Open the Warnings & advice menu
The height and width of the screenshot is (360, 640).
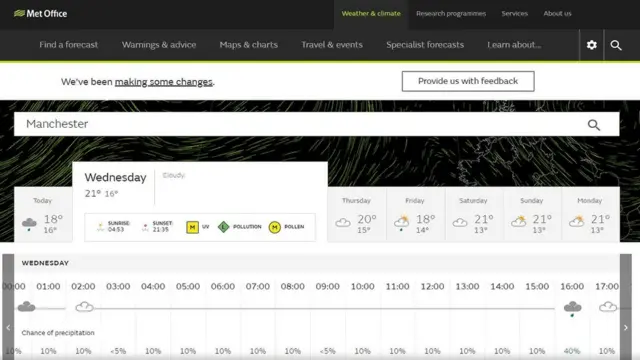(159, 45)
